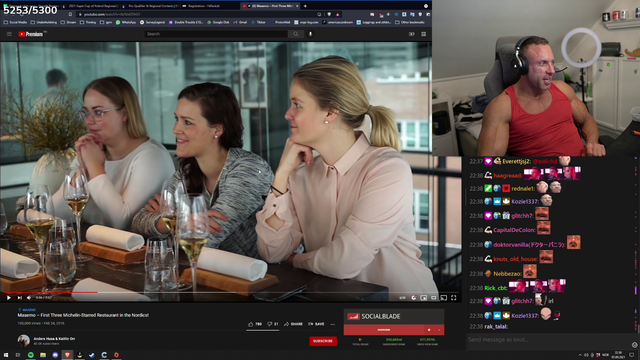Enable miniplayer mode
This screenshot has width=640, height=360.
point(424,298)
